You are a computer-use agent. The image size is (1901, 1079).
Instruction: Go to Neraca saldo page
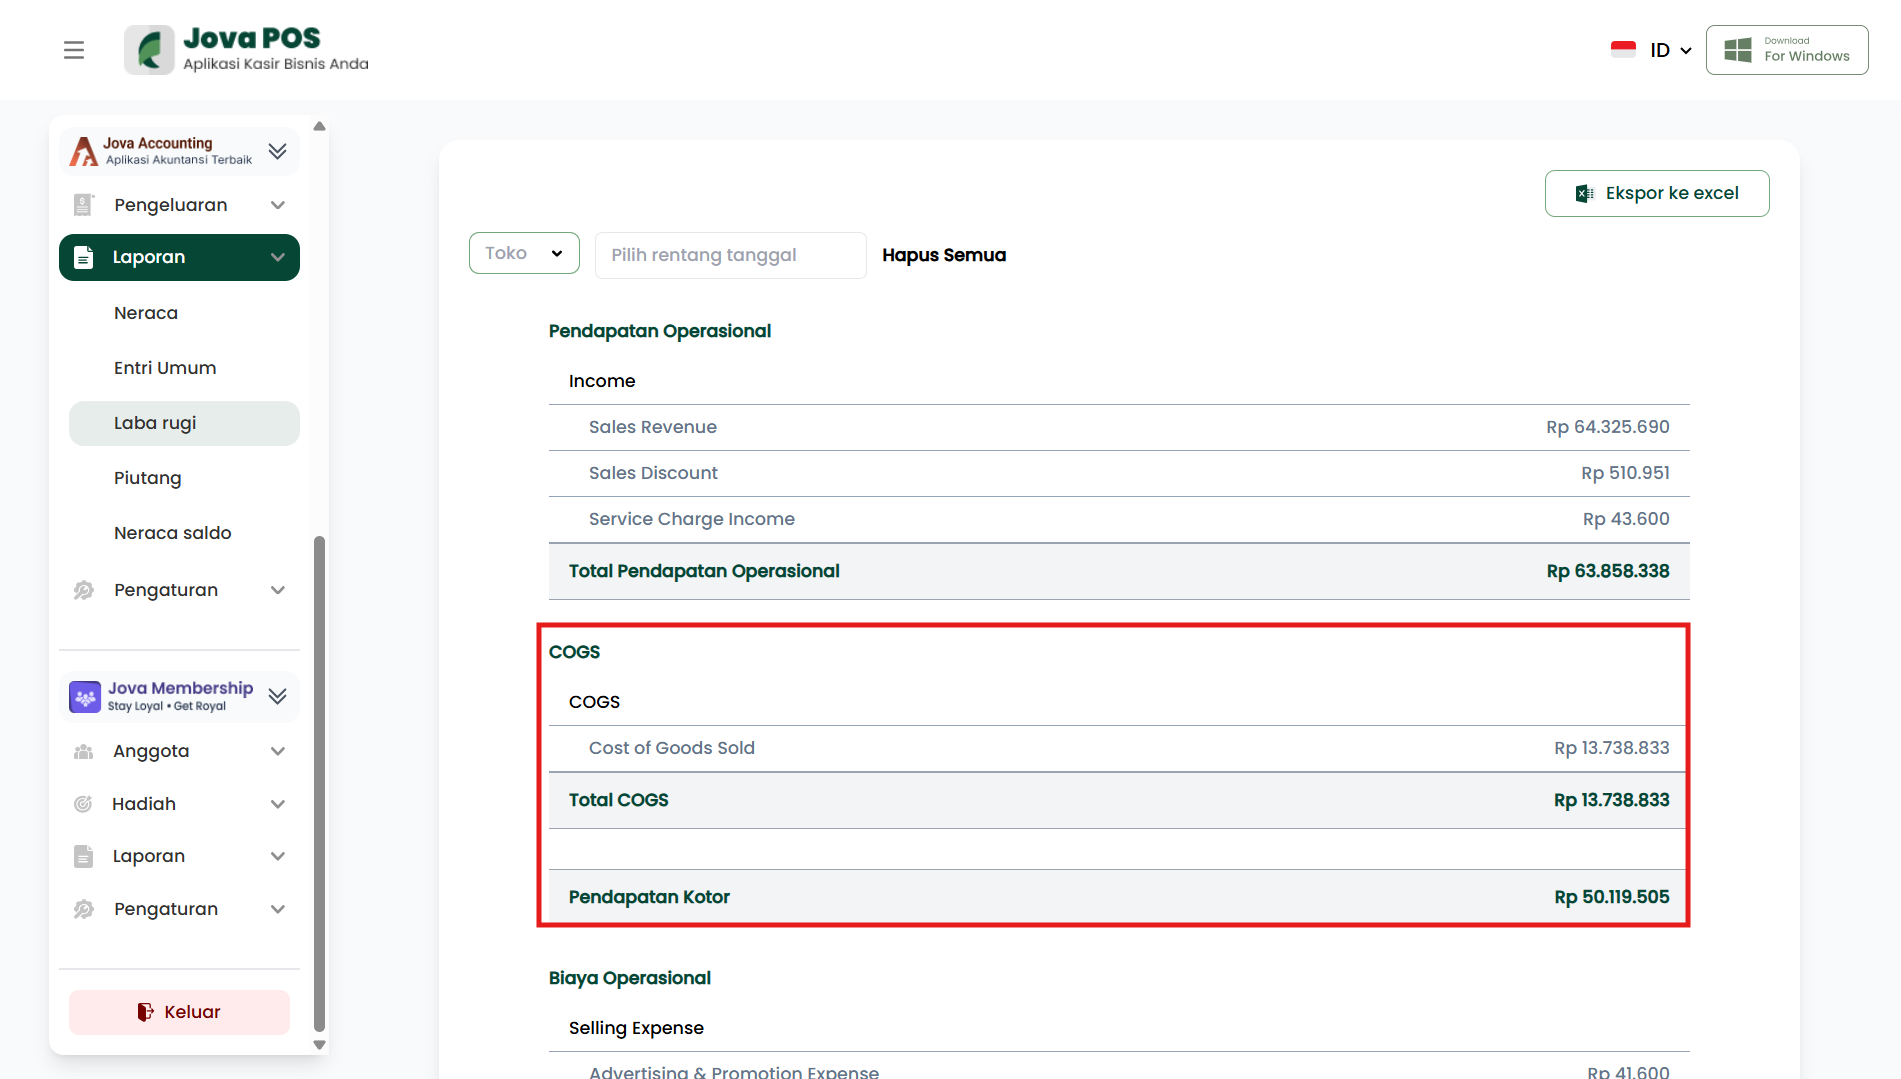tap(173, 533)
